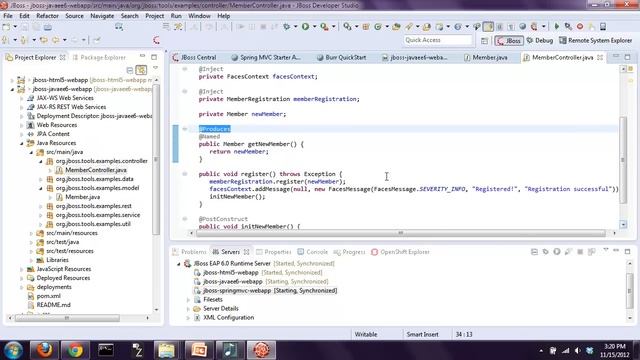Click the globe web browser toolbar icon
The image size is (640, 360).
pos(522,27)
